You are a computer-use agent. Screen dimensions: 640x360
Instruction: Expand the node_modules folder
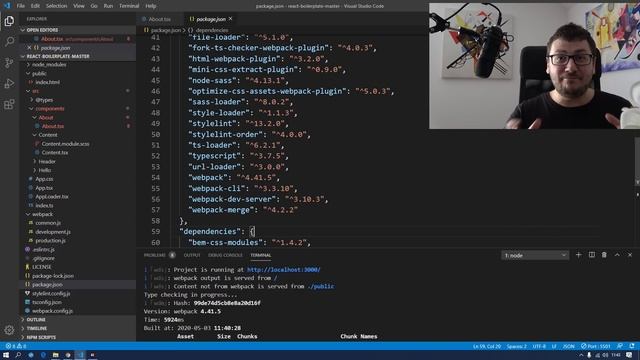78,65
